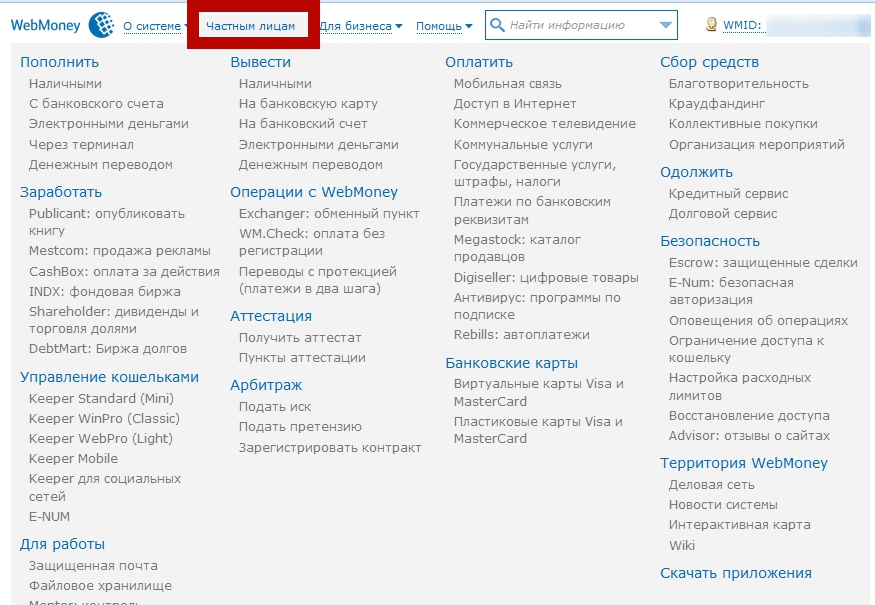
Task: Click into the 'Найти информацию' search field
Action: coord(580,25)
